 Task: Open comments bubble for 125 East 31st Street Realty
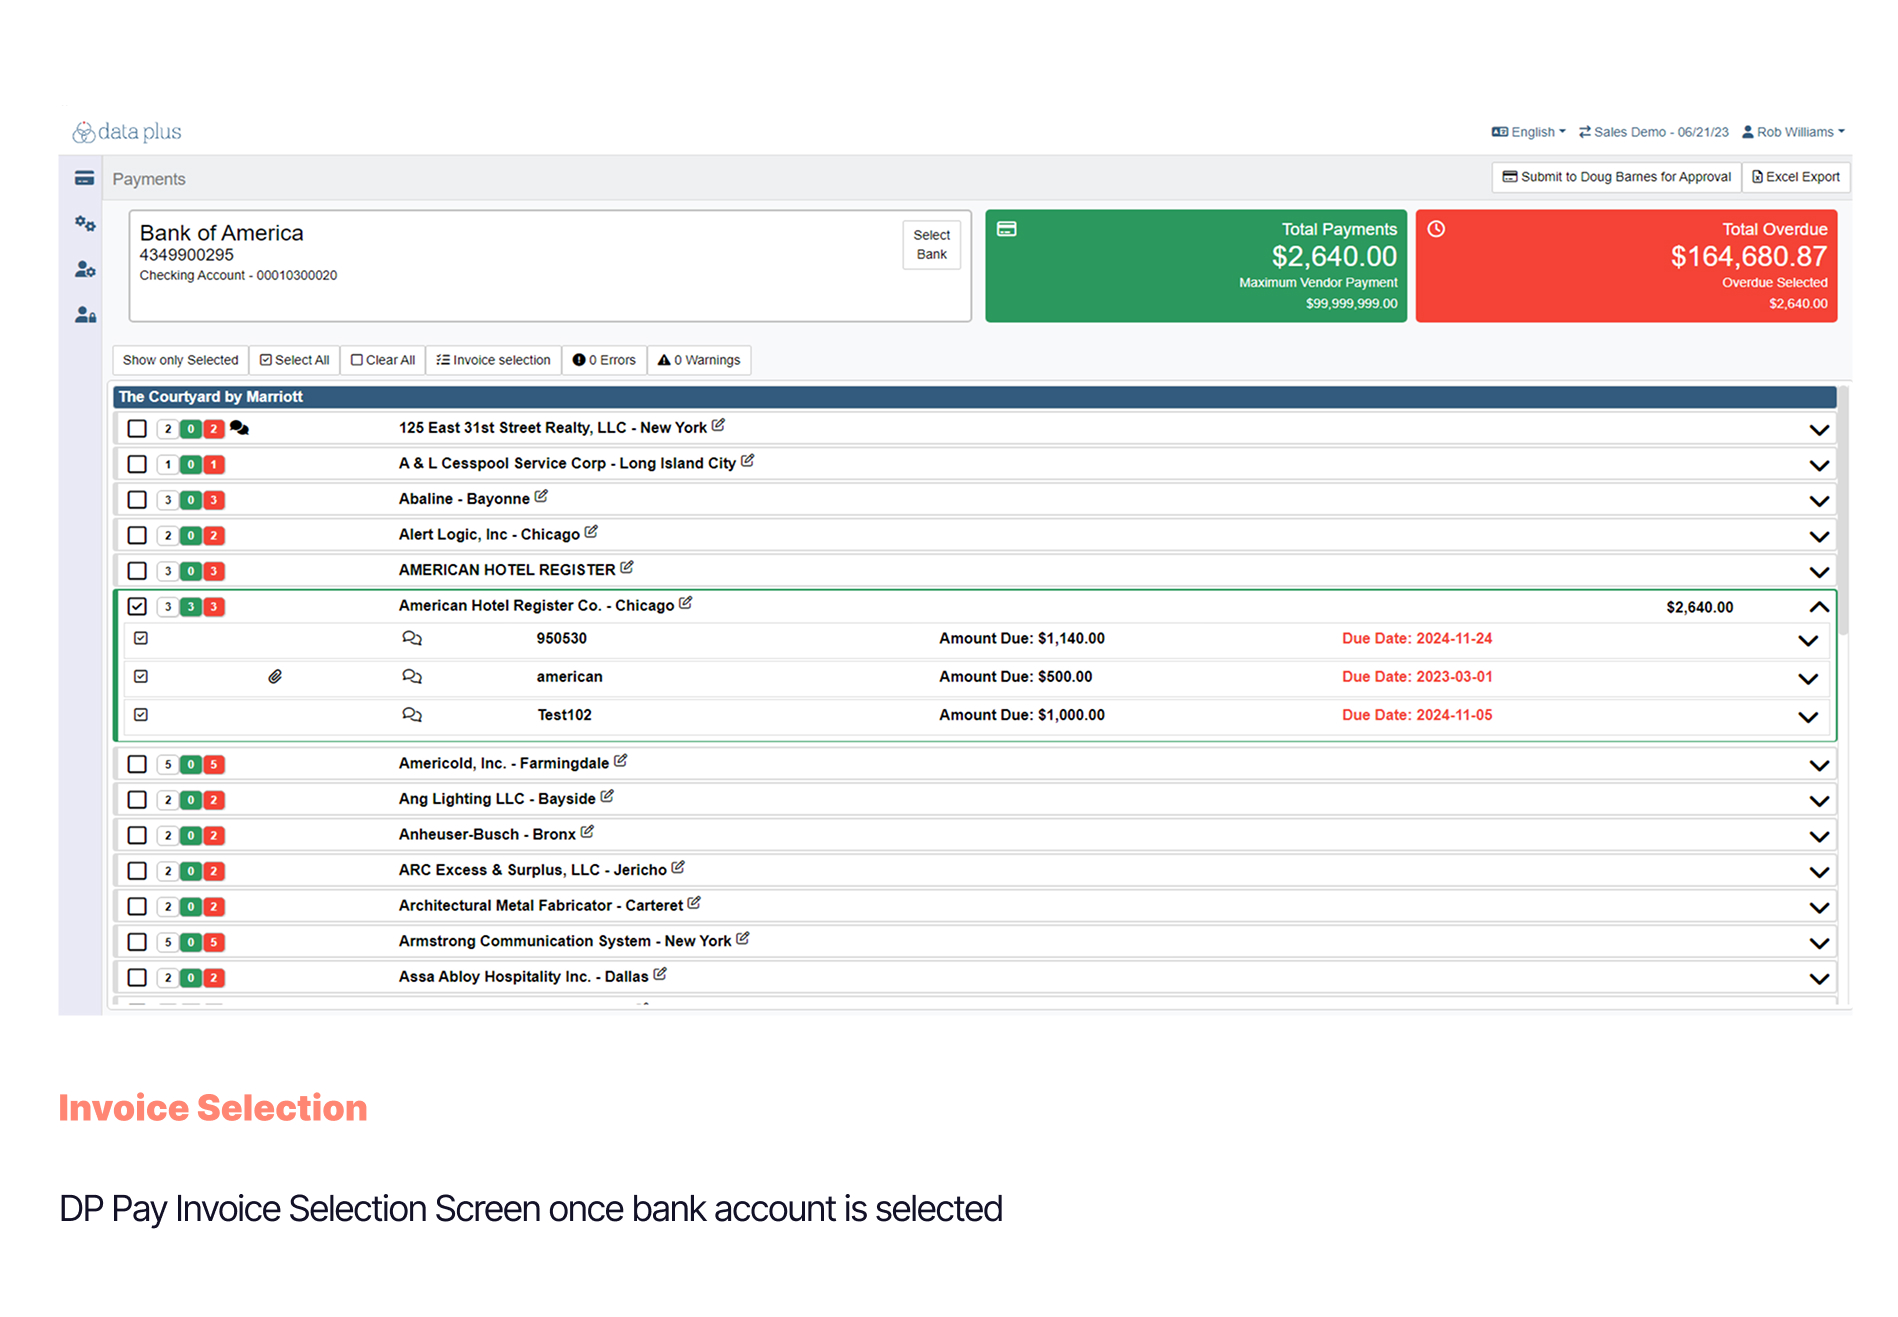coord(239,428)
